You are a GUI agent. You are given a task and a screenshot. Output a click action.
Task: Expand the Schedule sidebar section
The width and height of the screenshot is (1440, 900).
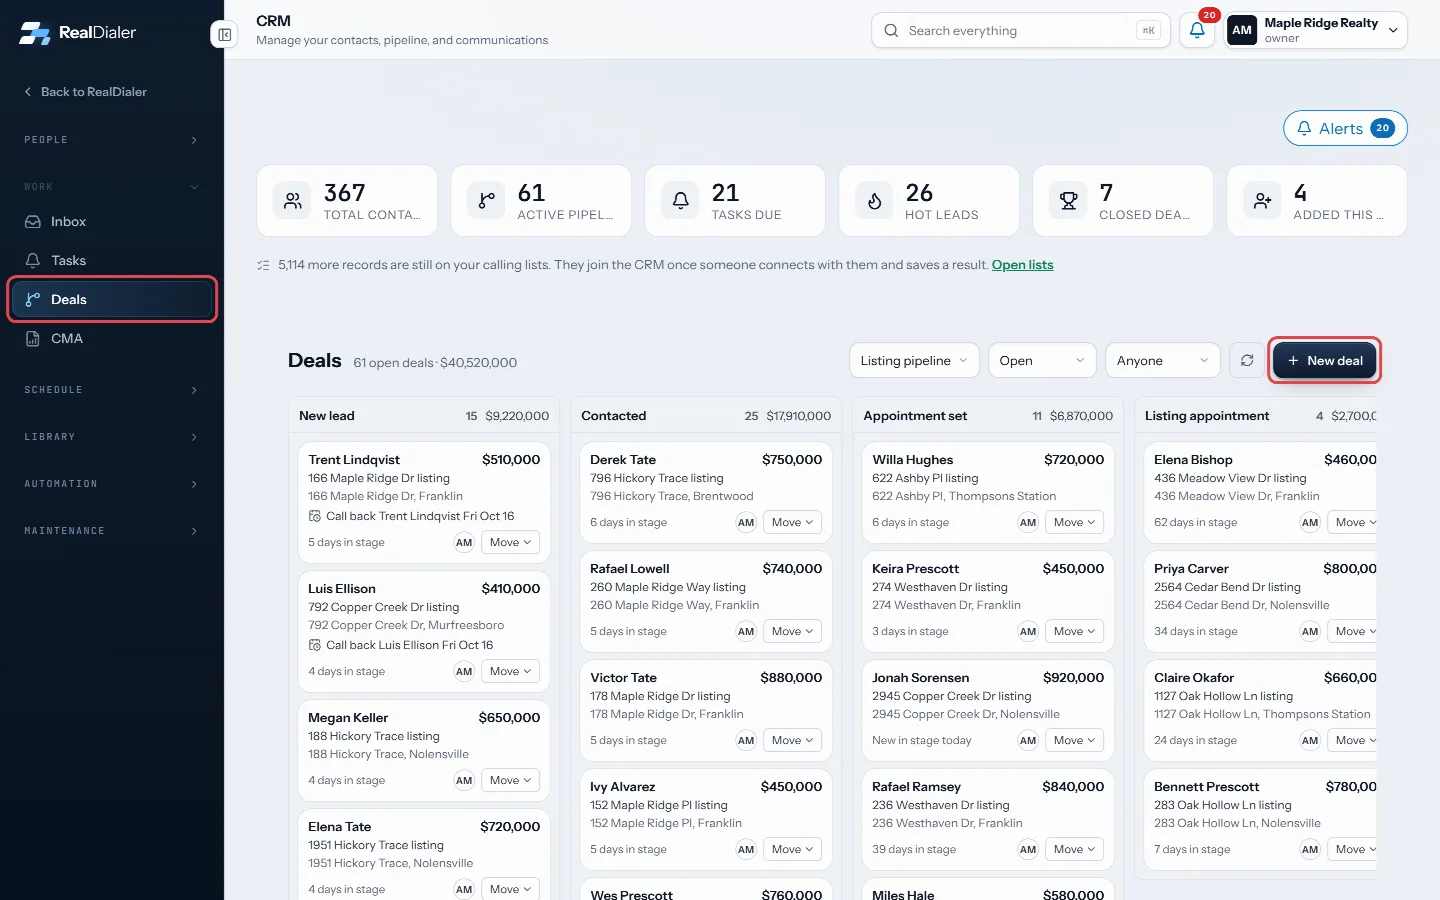pos(112,390)
